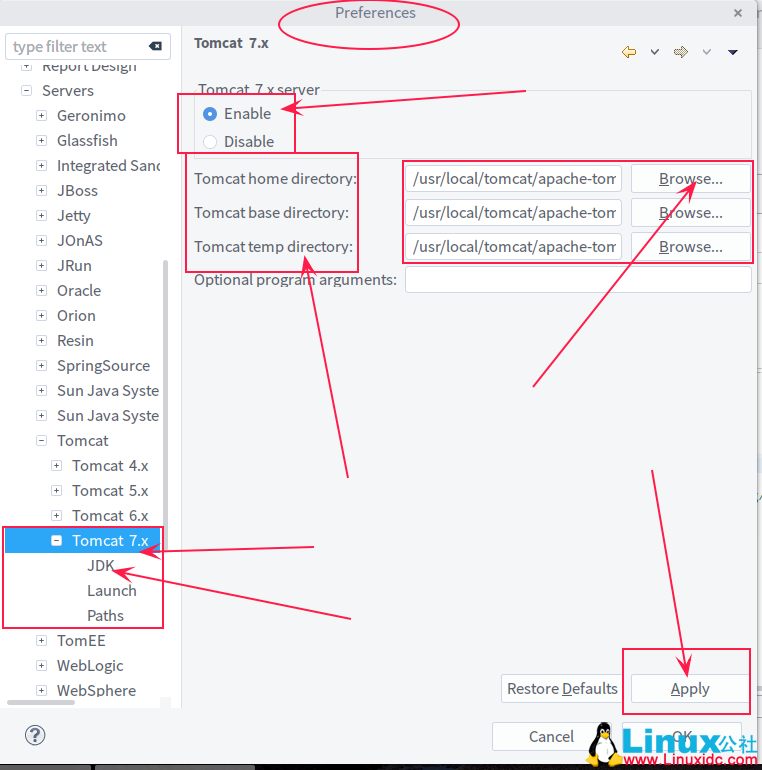This screenshot has width=762, height=770.
Task: Click the Optional program arguments field
Action: (x=577, y=280)
